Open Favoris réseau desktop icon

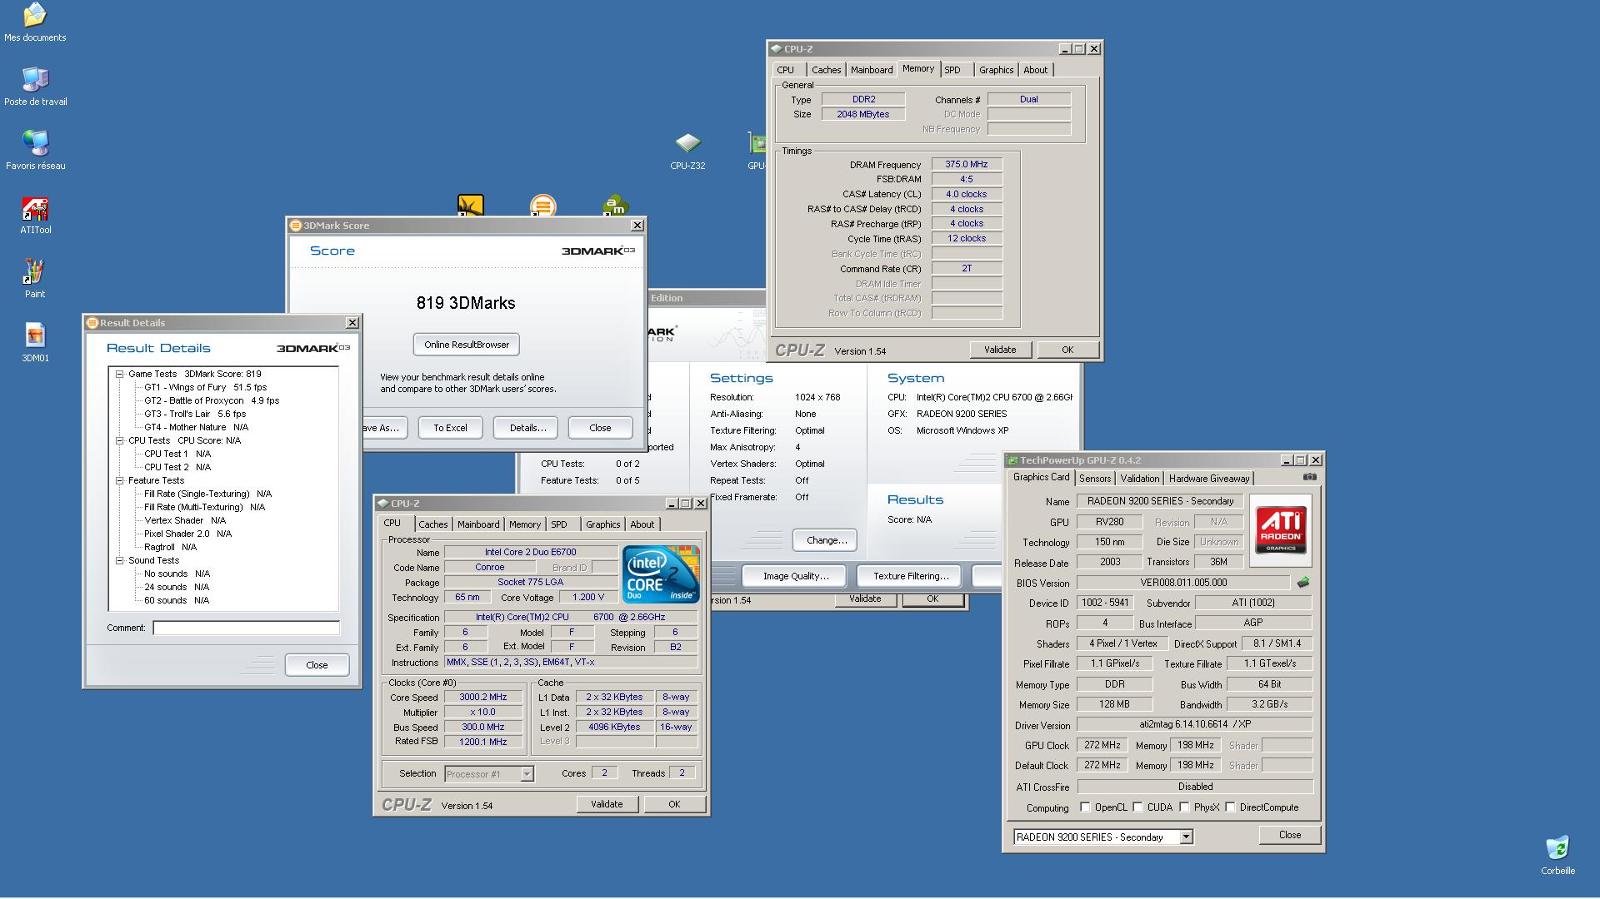(x=35, y=151)
